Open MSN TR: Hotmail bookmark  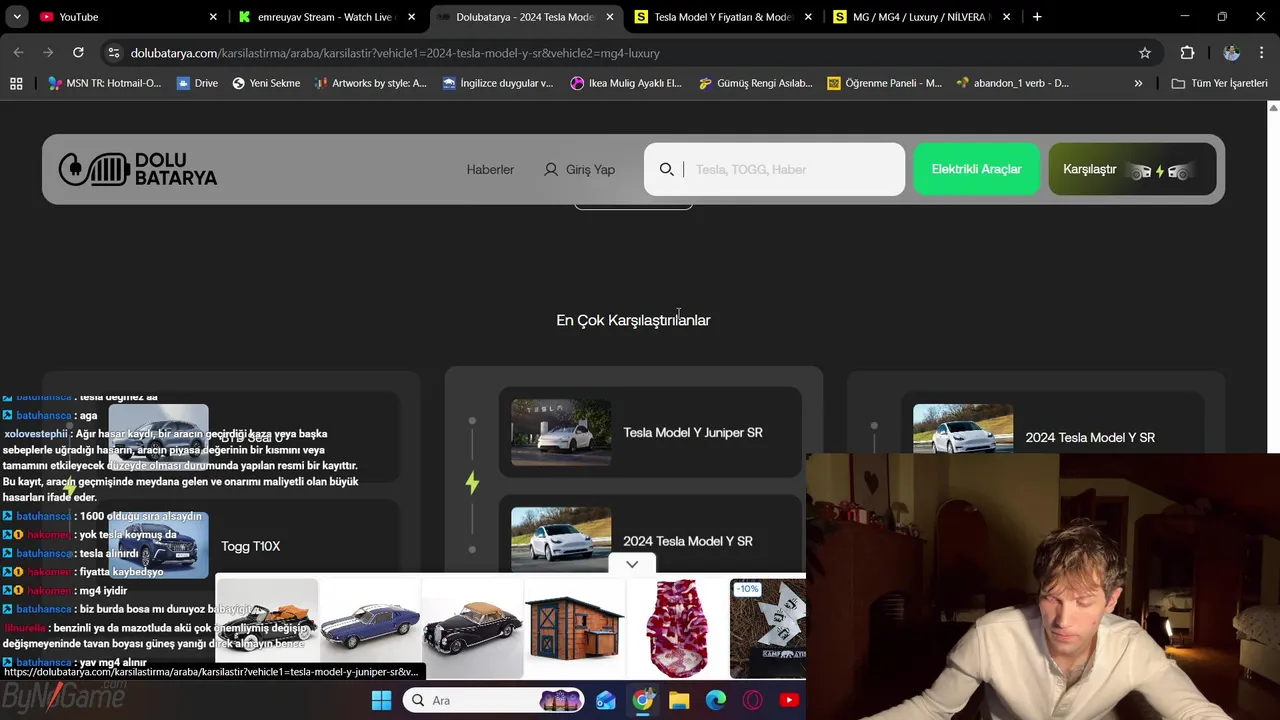coord(105,83)
